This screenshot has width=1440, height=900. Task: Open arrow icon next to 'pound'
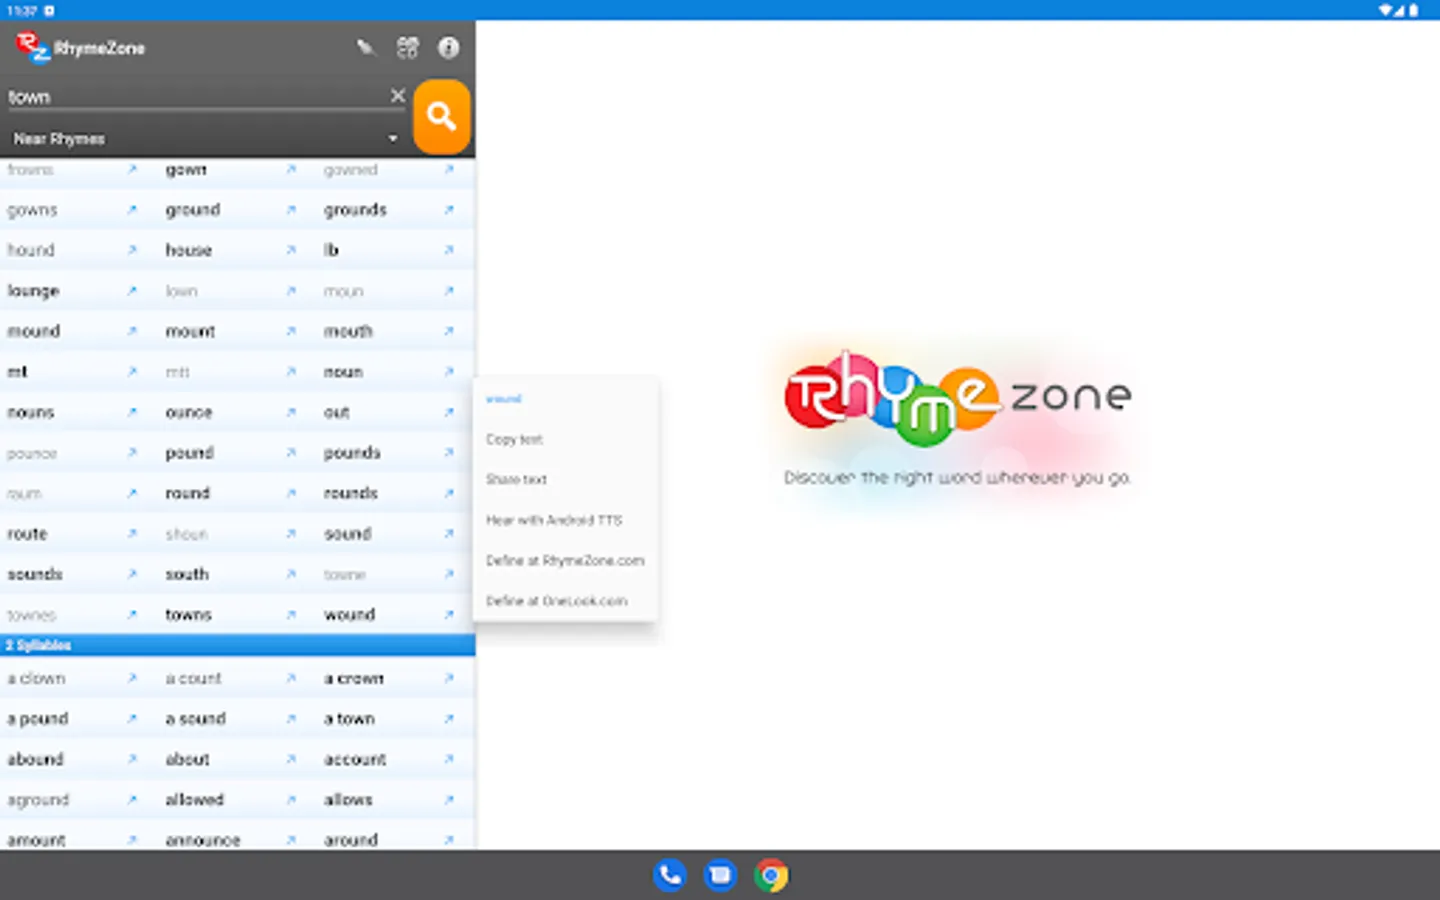(x=291, y=452)
